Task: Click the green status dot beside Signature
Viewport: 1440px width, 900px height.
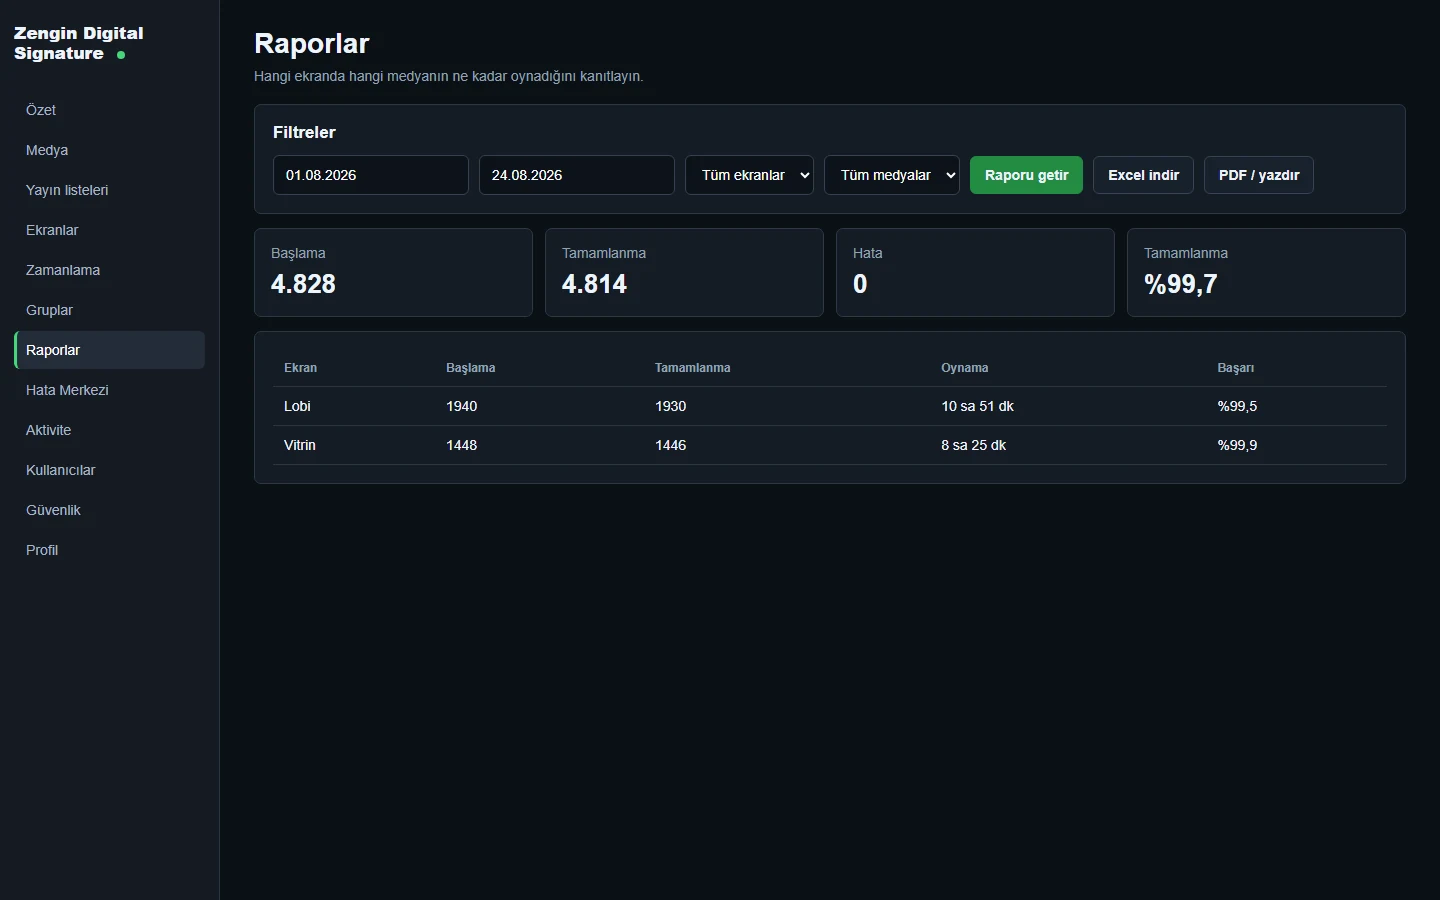Action: (121, 55)
